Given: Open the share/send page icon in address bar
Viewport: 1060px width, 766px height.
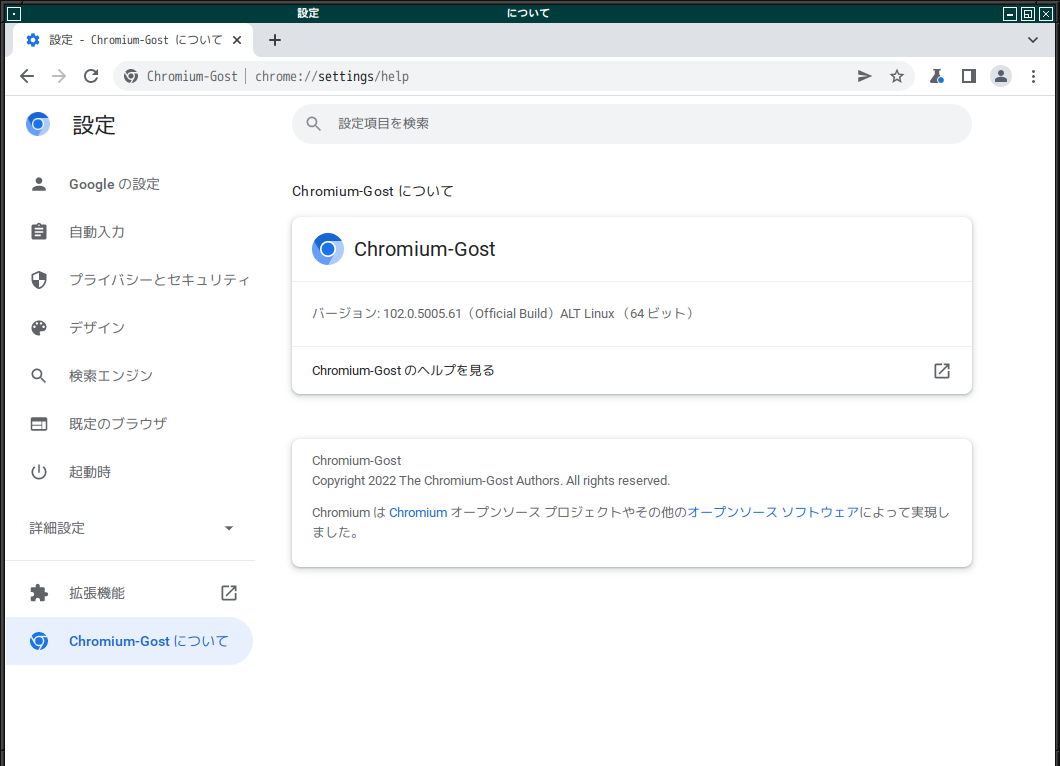Looking at the screenshot, I should tap(864, 76).
